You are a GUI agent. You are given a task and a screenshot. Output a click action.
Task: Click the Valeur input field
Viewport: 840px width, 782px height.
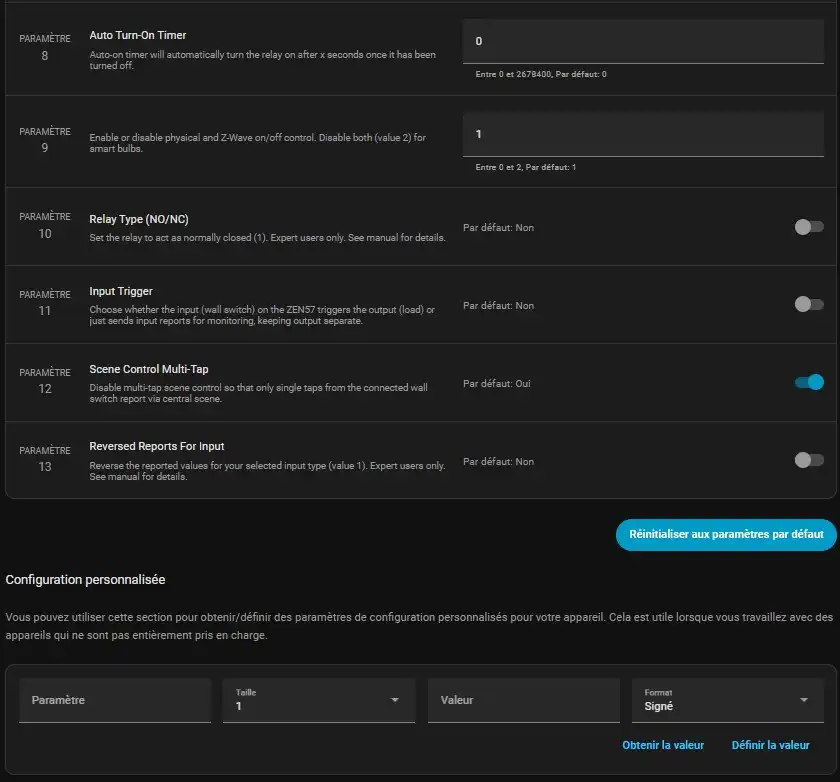pos(524,700)
